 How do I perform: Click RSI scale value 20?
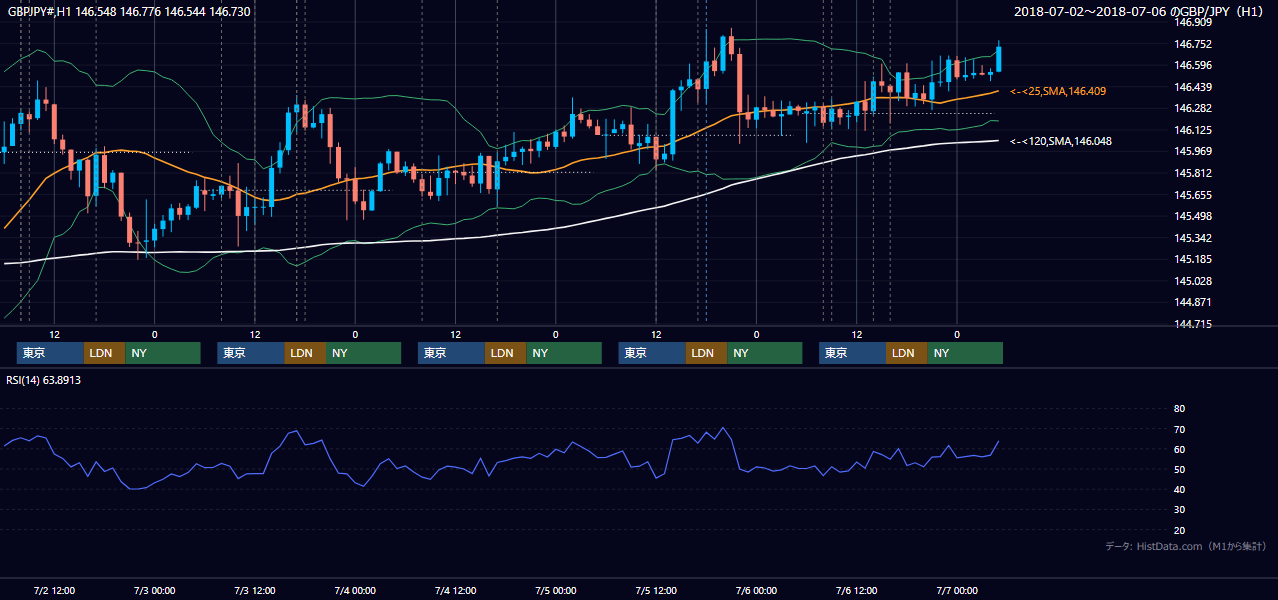coord(1179,530)
